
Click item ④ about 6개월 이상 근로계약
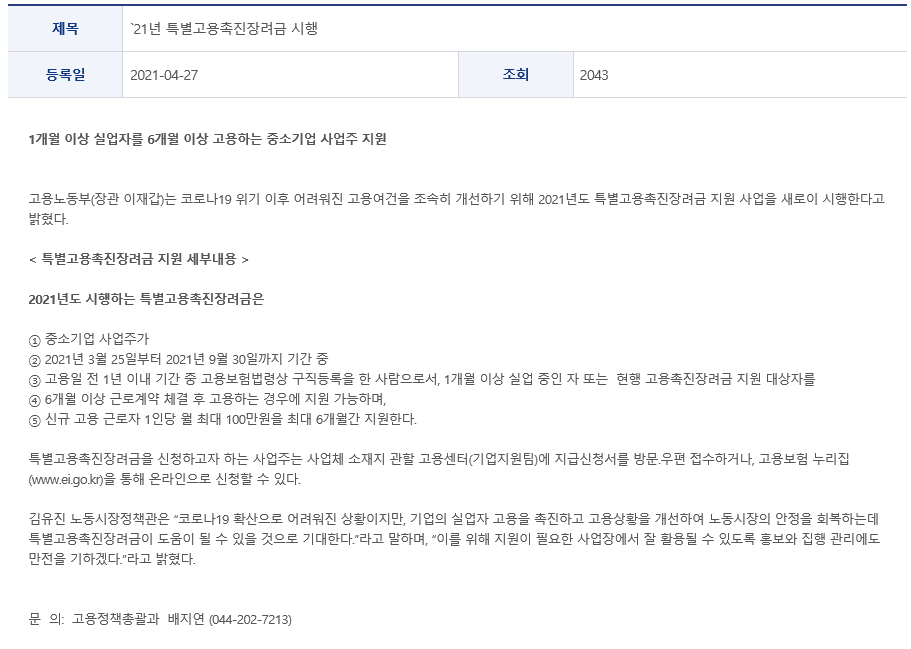tap(207, 399)
